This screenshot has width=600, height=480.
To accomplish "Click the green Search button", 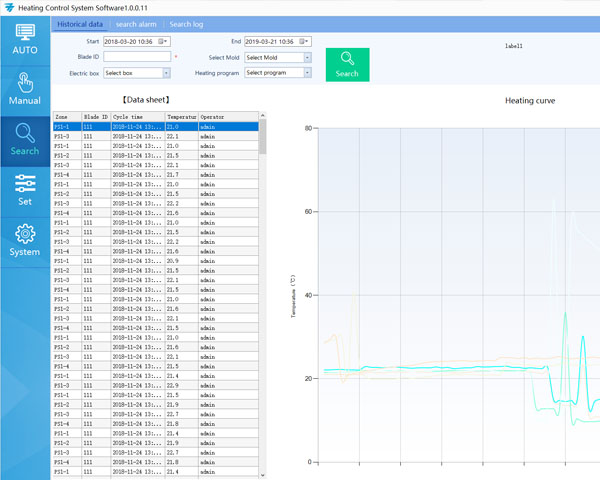I will coord(347,64).
